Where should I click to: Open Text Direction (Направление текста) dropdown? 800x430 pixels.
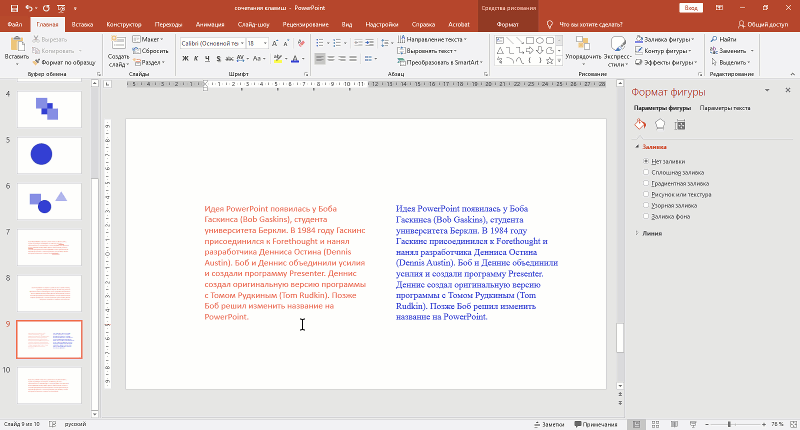point(432,39)
